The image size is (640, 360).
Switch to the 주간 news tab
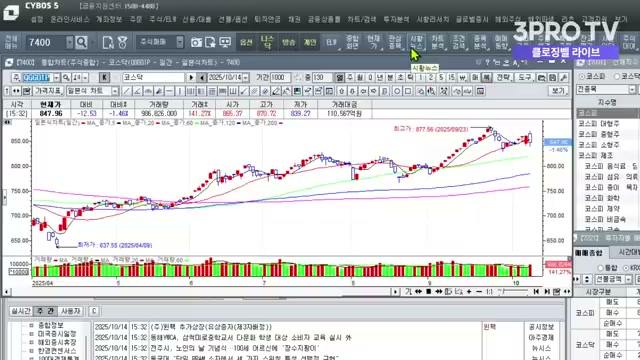point(45,311)
